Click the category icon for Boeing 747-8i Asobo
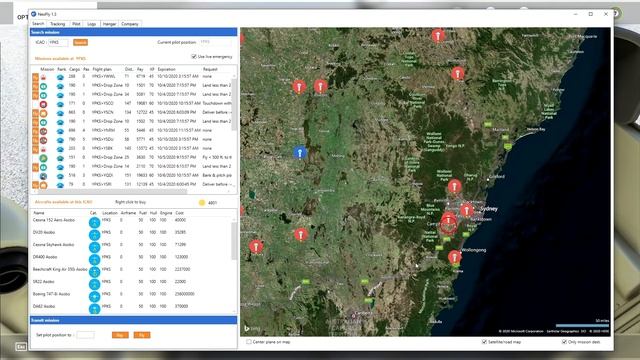Screen dimensions: 640x360 tap(94, 296)
